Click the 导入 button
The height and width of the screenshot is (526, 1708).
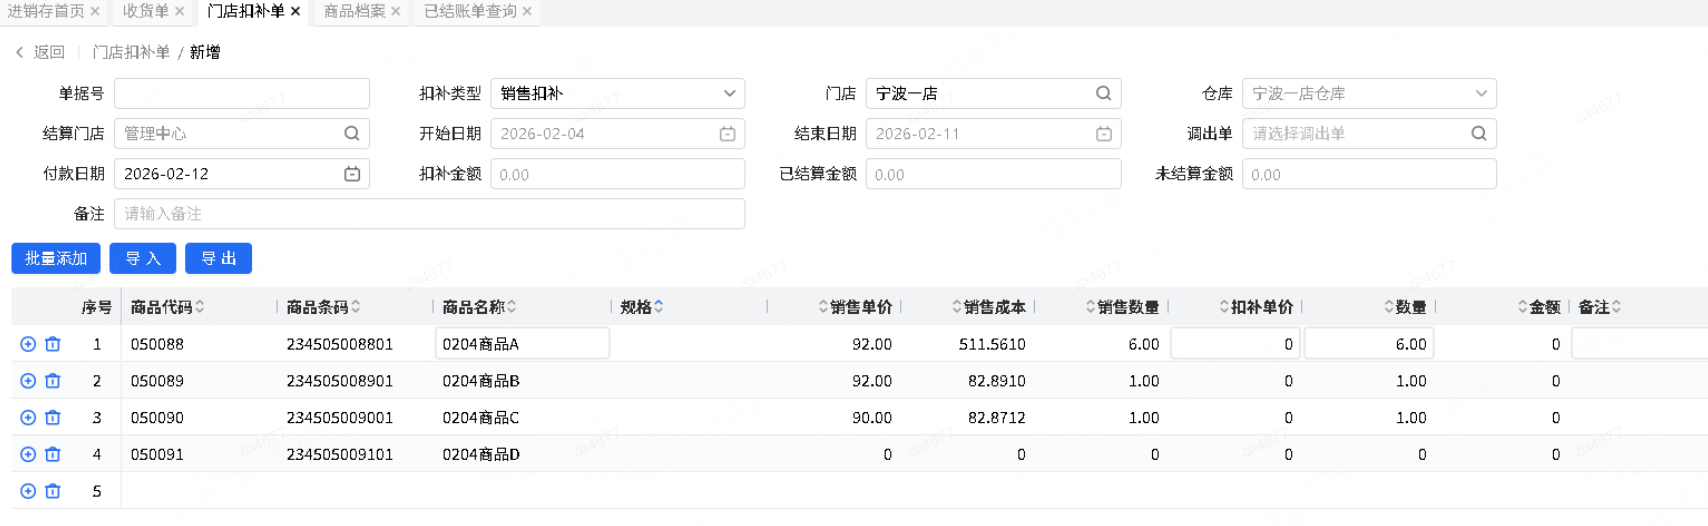pyautogui.click(x=143, y=258)
